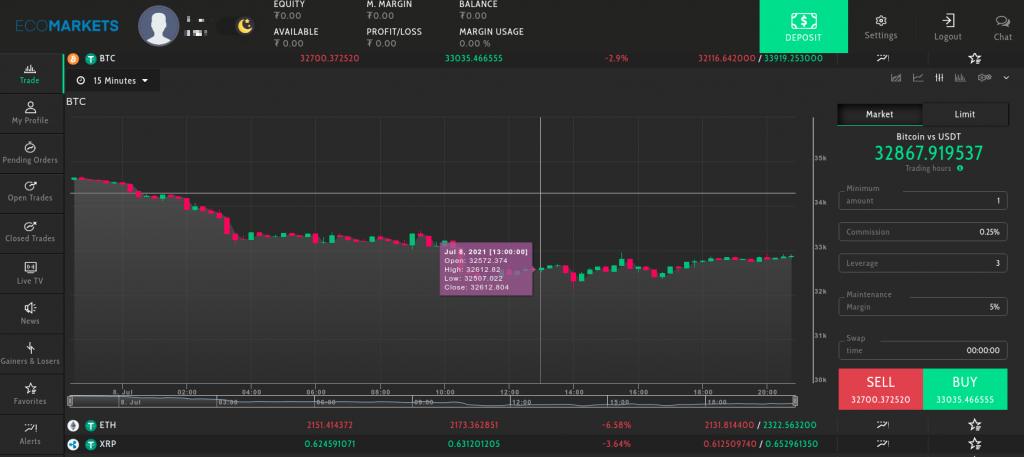Click Trading hours info icon
This screenshot has width=1024, height=457.
click(960, 168)
